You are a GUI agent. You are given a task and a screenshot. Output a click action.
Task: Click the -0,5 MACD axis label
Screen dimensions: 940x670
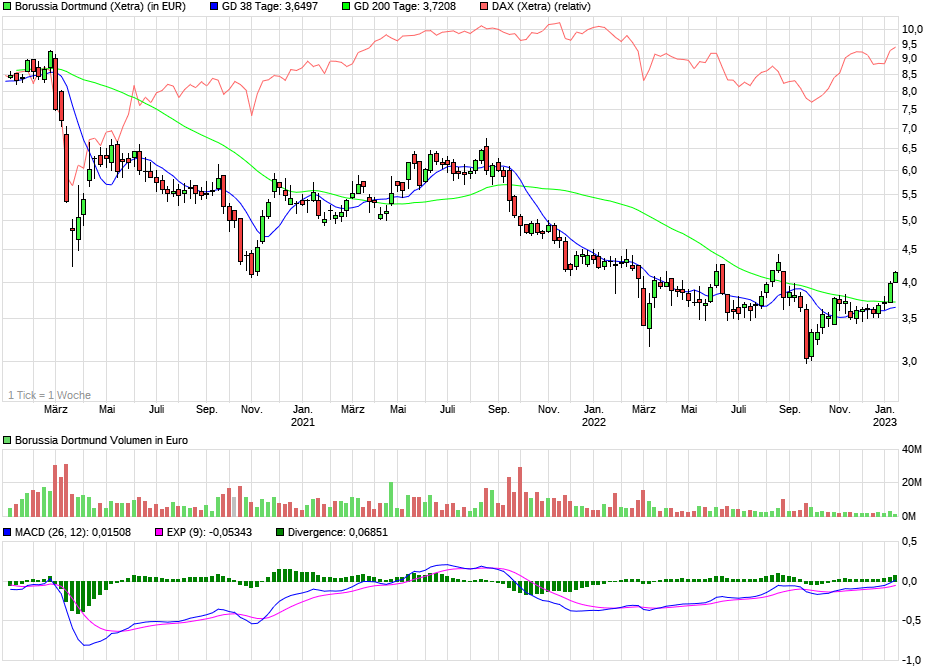coord(910,620)
